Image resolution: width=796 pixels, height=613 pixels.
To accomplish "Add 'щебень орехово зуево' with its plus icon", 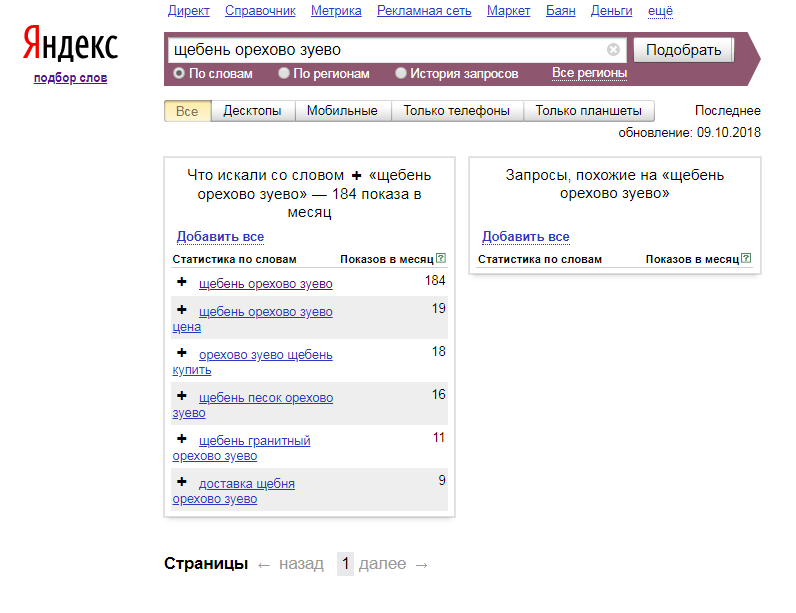I will (x=182, y=282).
